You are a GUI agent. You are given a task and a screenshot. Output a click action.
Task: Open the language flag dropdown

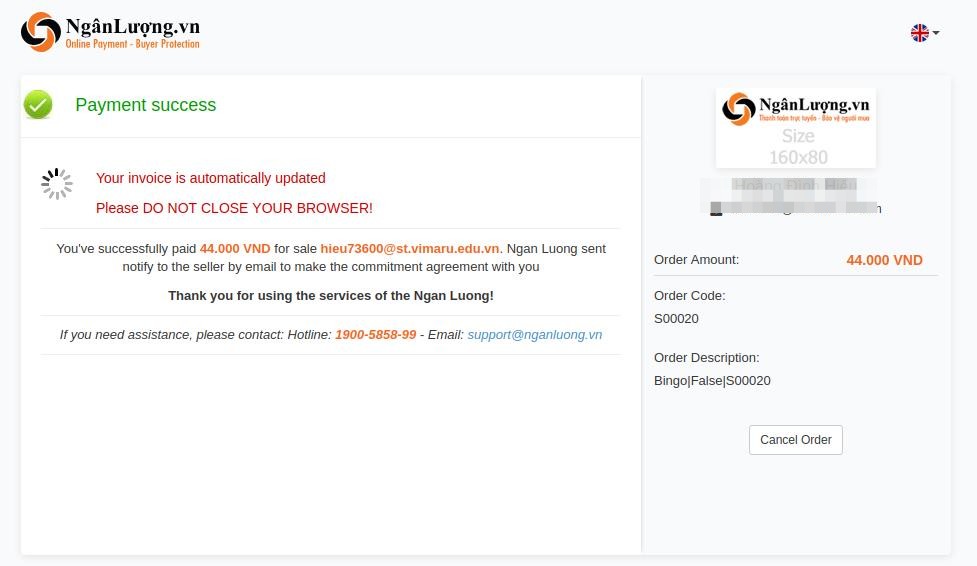pos(925,32)
